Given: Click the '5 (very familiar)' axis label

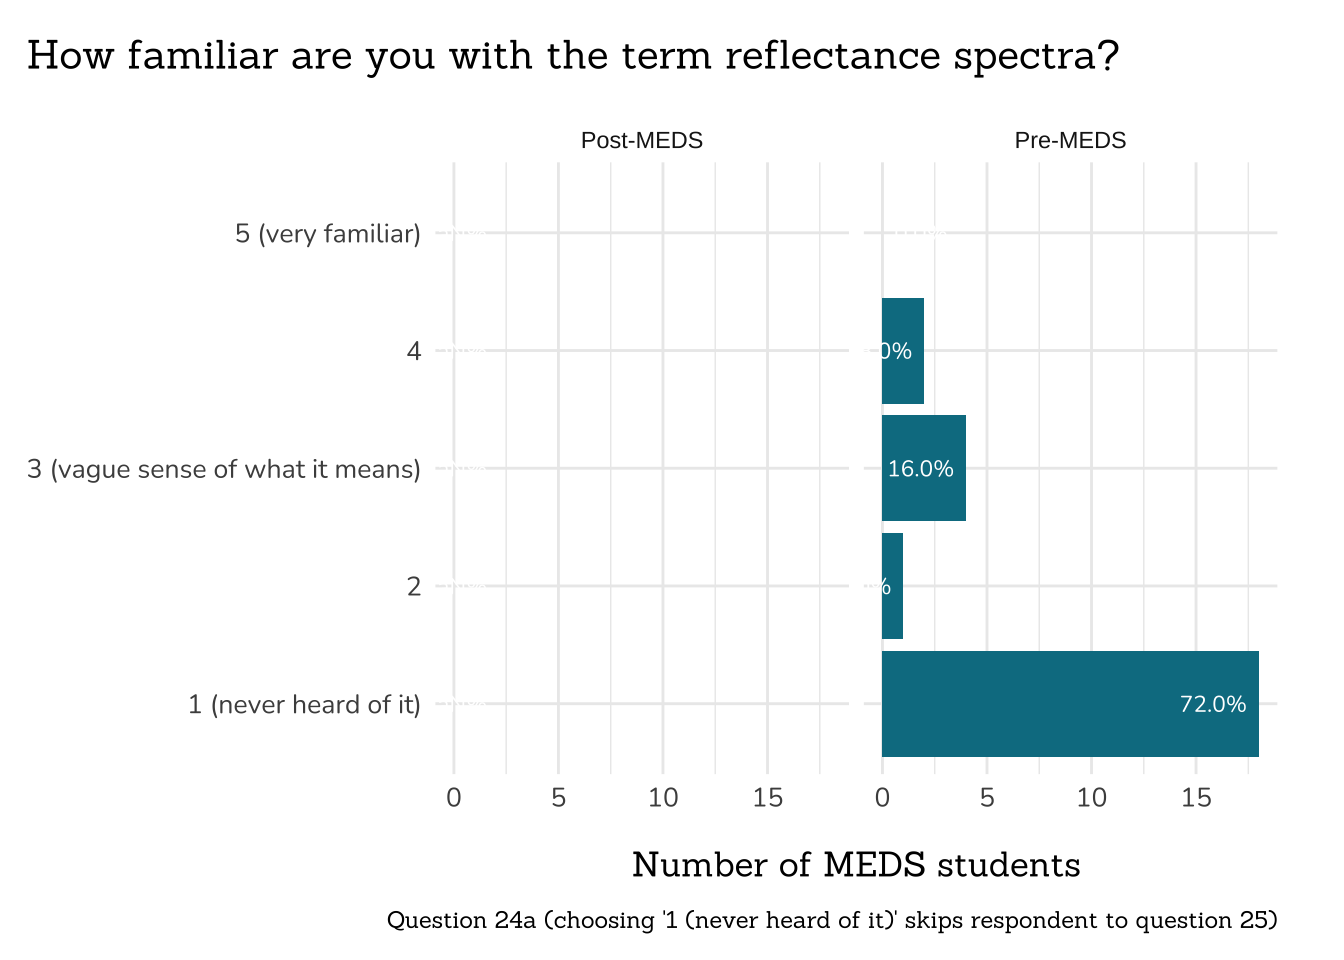Looking at the screenshot, I should [327, 234].
